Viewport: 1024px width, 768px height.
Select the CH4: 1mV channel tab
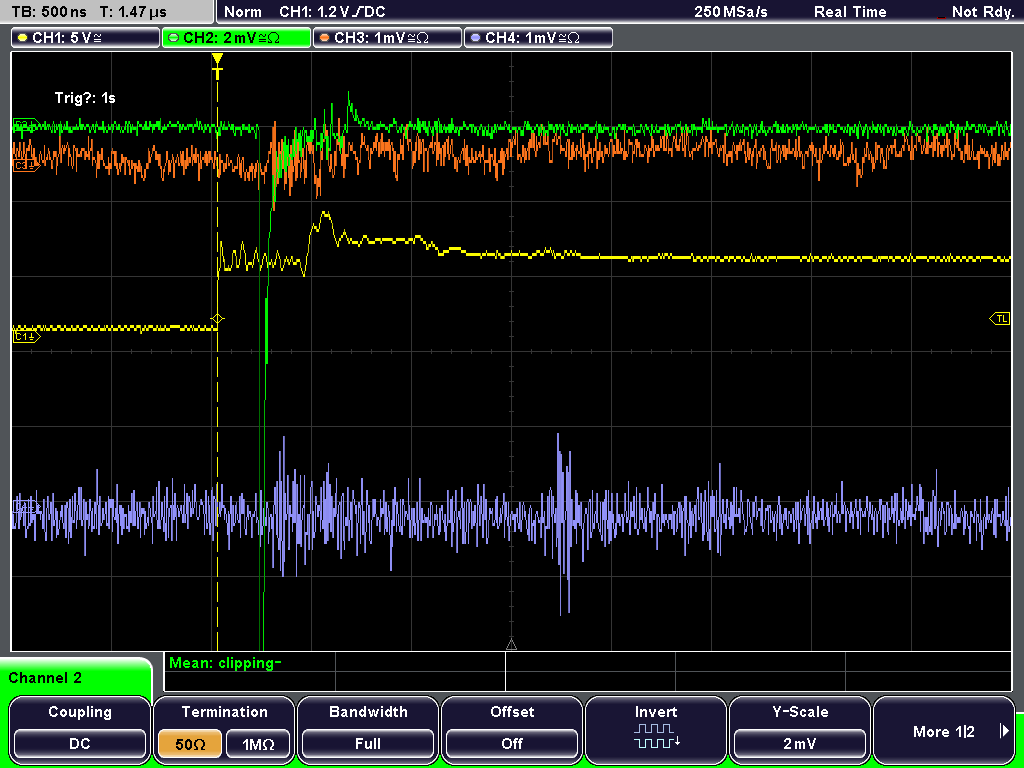click(538, 38)
